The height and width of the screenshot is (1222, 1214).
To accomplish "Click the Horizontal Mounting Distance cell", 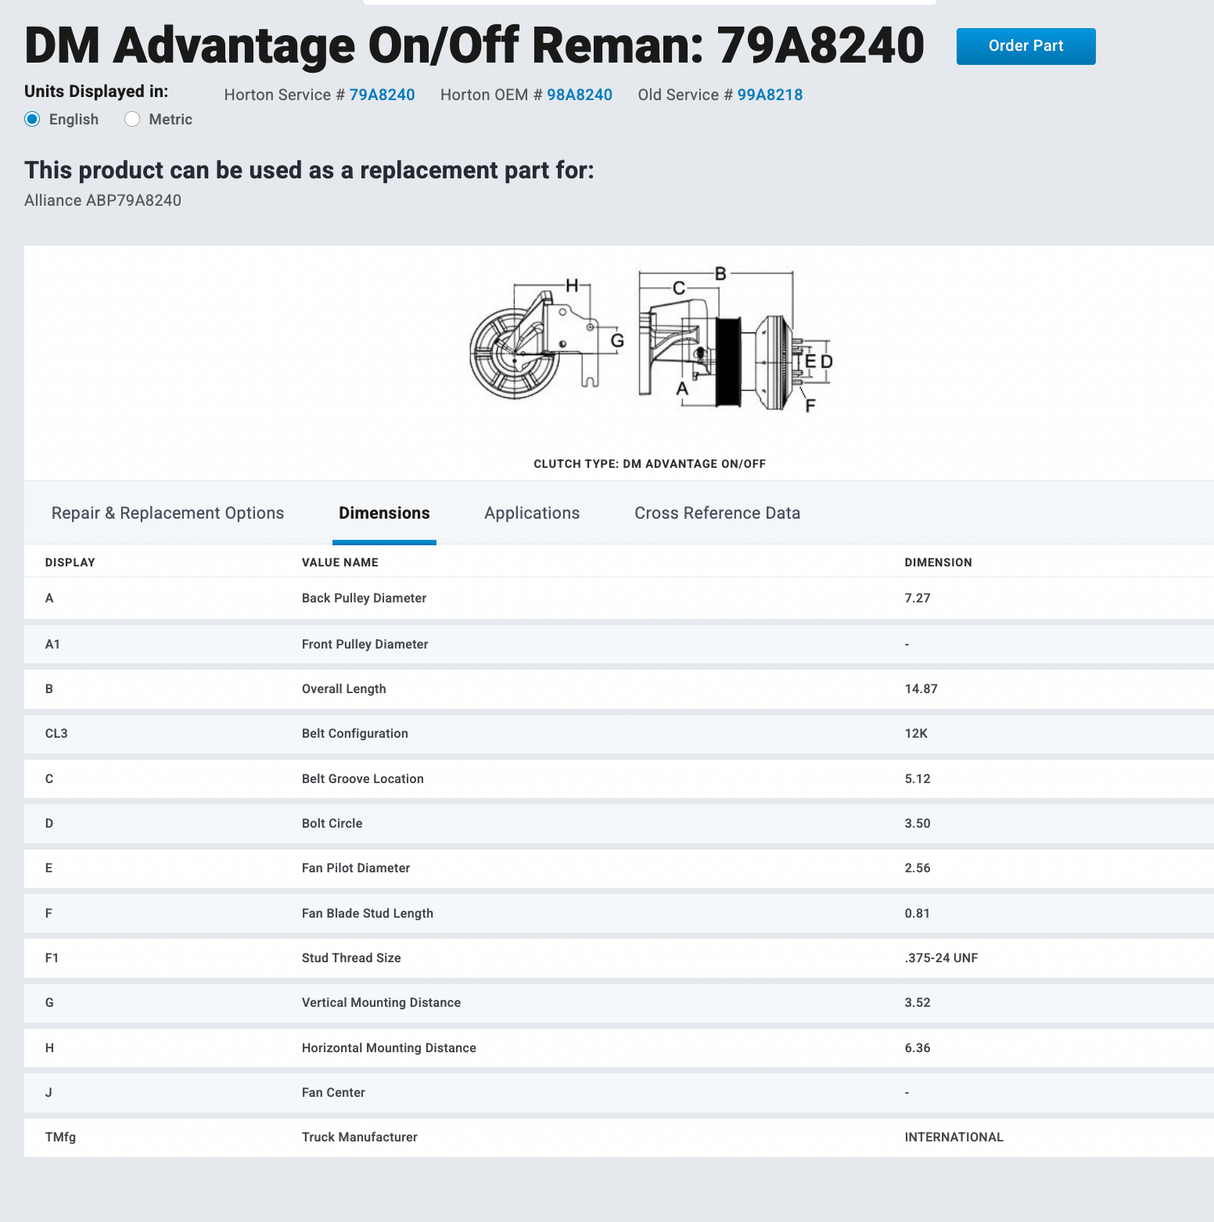I will pyautogui.click(x=389, y=1048).
